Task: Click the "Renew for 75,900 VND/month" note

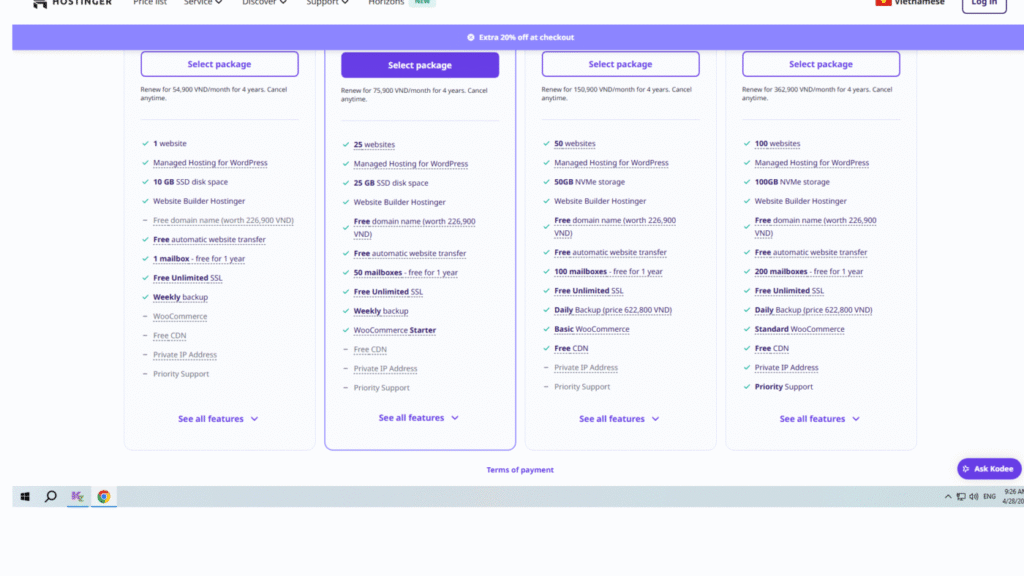Action: [414, 95]
